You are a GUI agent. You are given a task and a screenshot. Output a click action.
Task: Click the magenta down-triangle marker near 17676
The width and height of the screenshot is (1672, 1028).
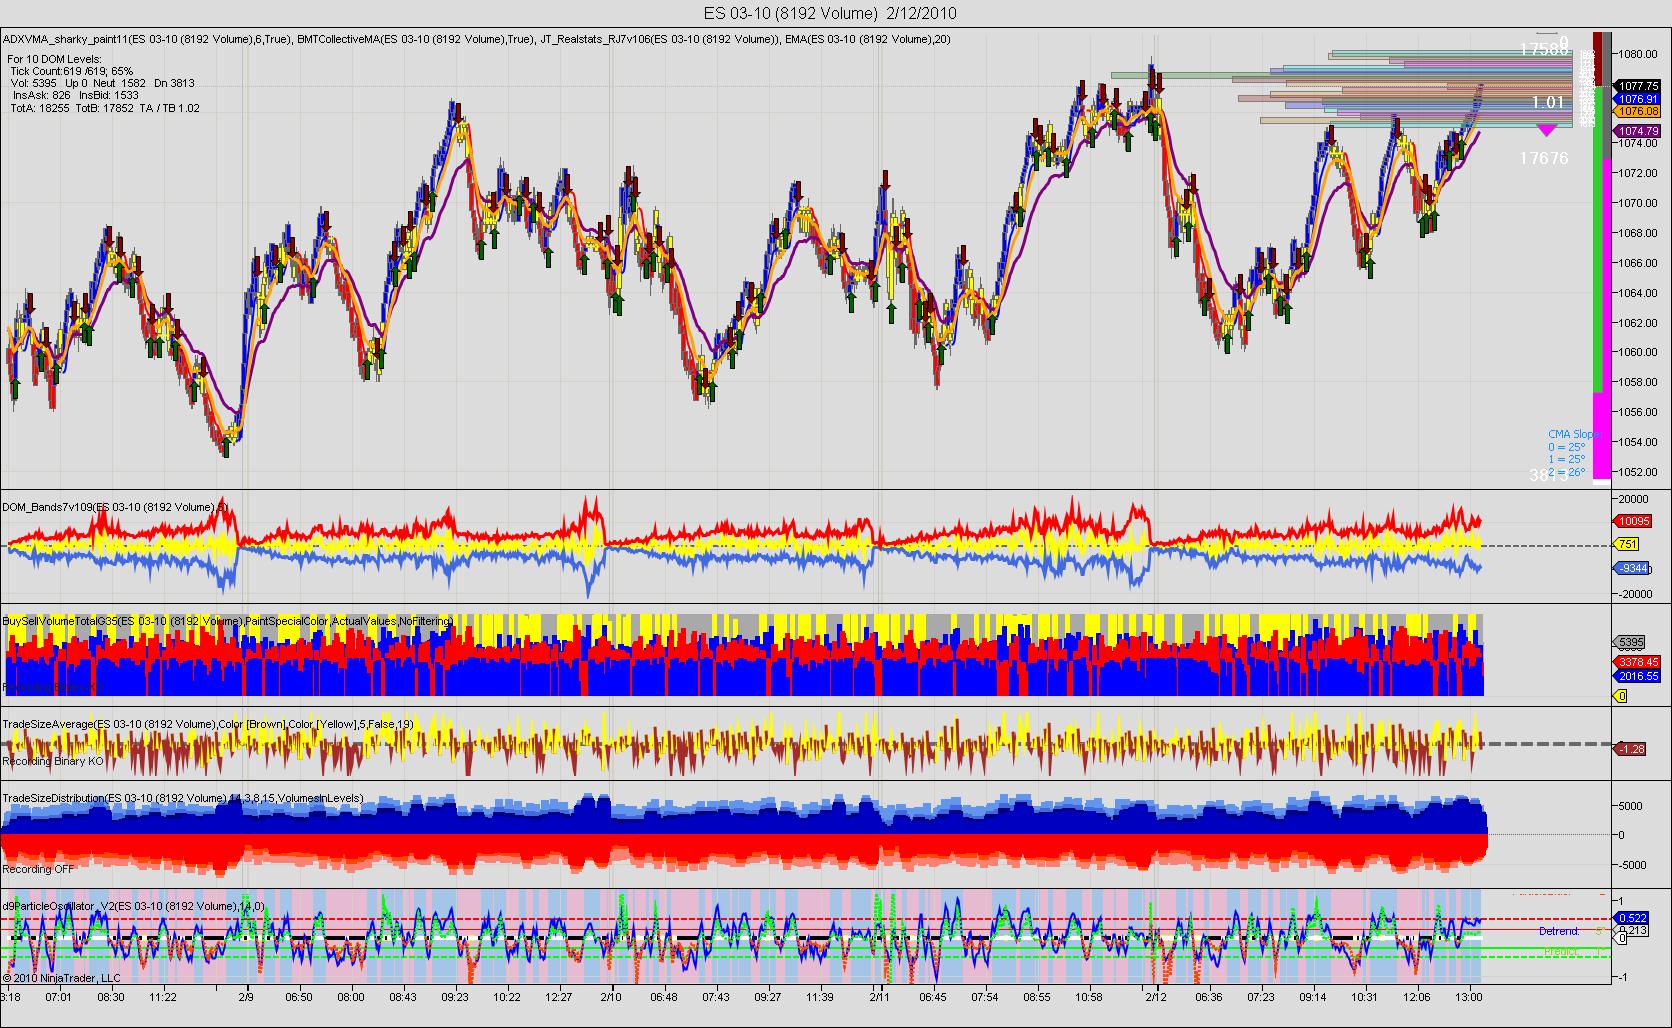click(1547, 130)
